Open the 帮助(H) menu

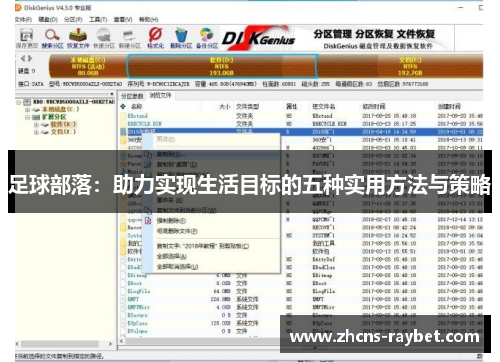pos(149,20)
